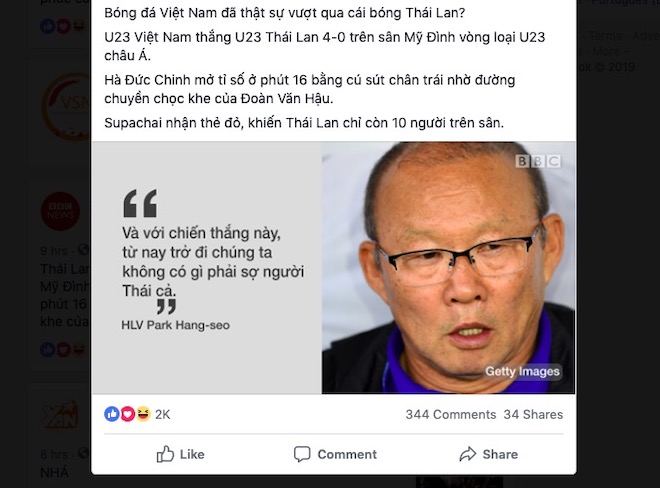Viewport: 660px width, 488px height.
Task: Click the Comment speech bubble icon
Action: coord(302,454)
